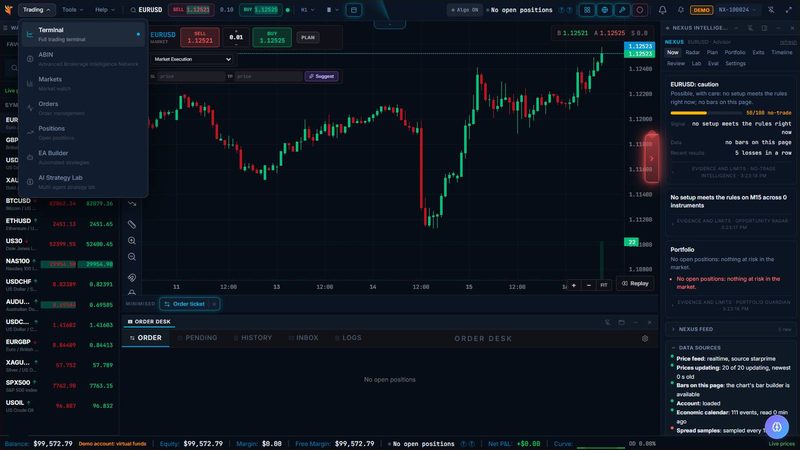Click the fullscreen expand icon in top bar
The width and height of the screenshot is (800, 450).
789,10
